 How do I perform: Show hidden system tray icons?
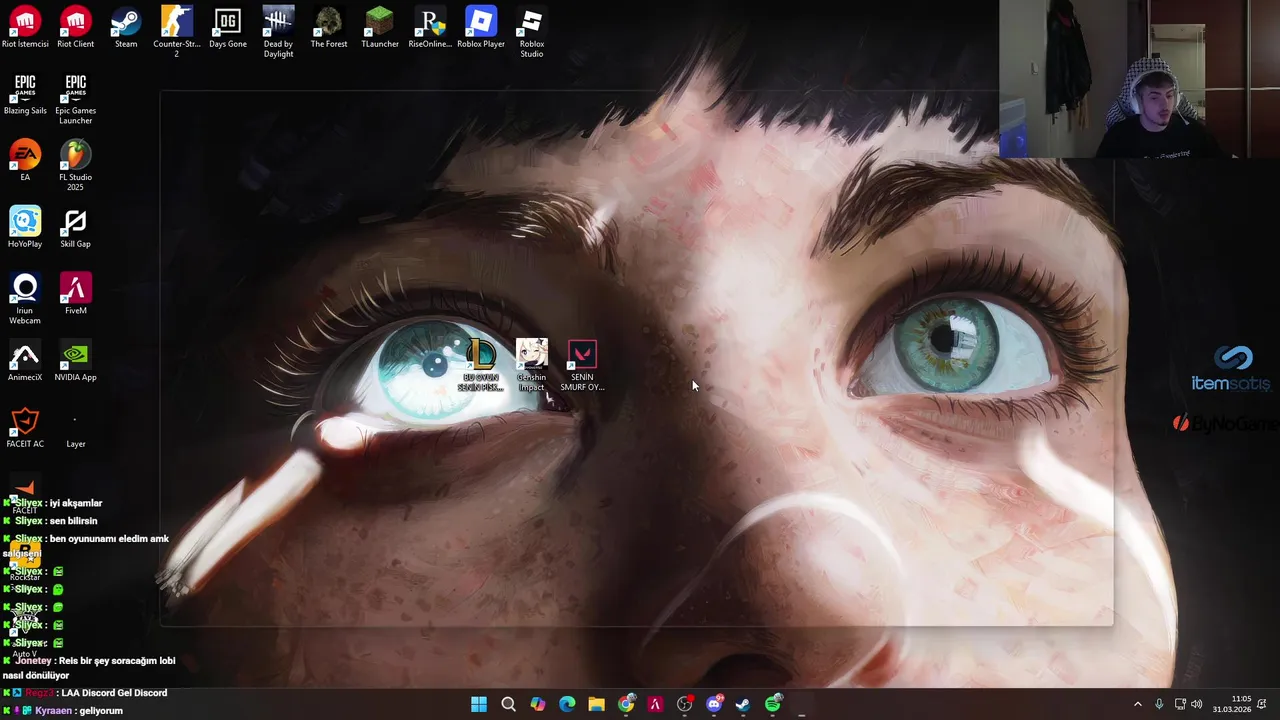1137,704
